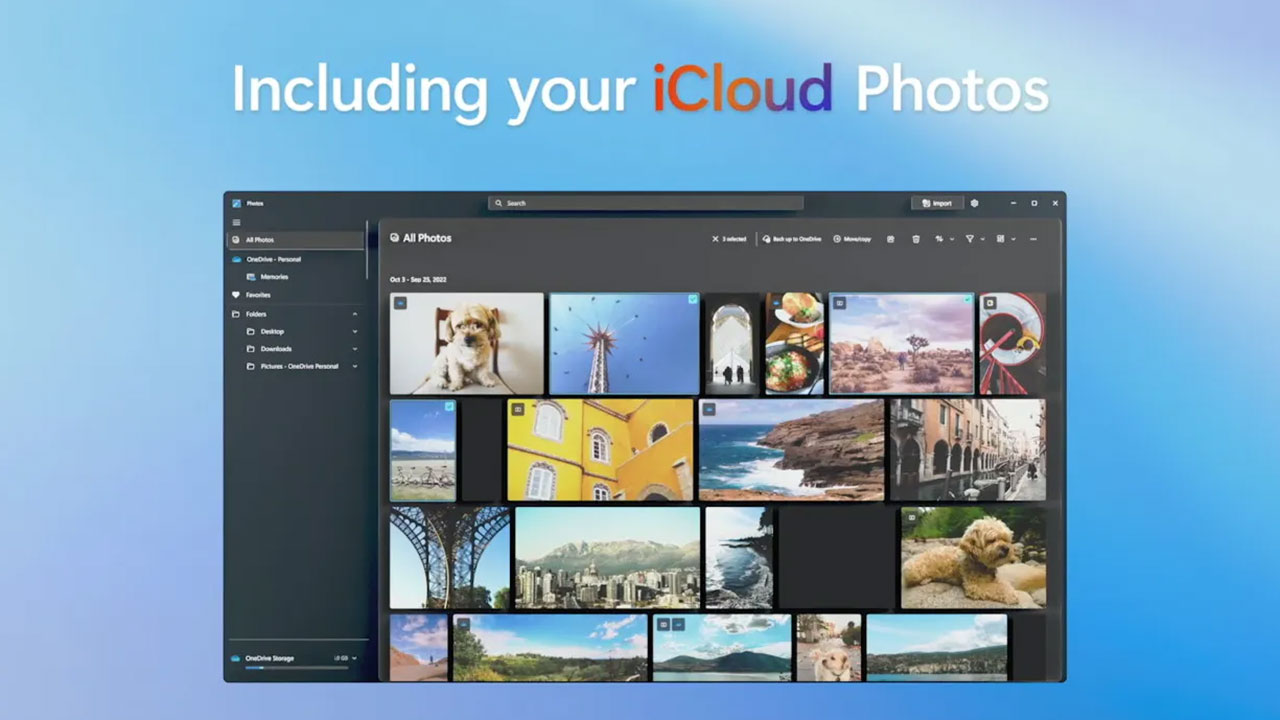
Task: Expand the Downloads folder chevron
Action: (354, 349)
